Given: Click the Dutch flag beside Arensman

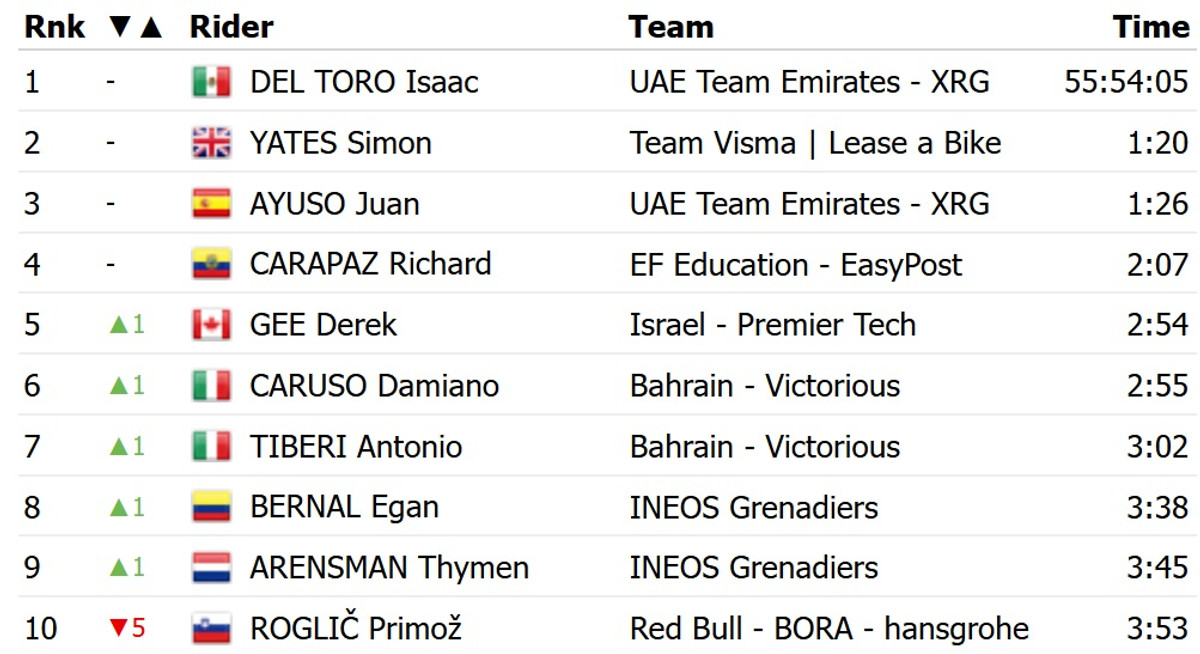Looking at the screenshot, I should tap(211, 568).
